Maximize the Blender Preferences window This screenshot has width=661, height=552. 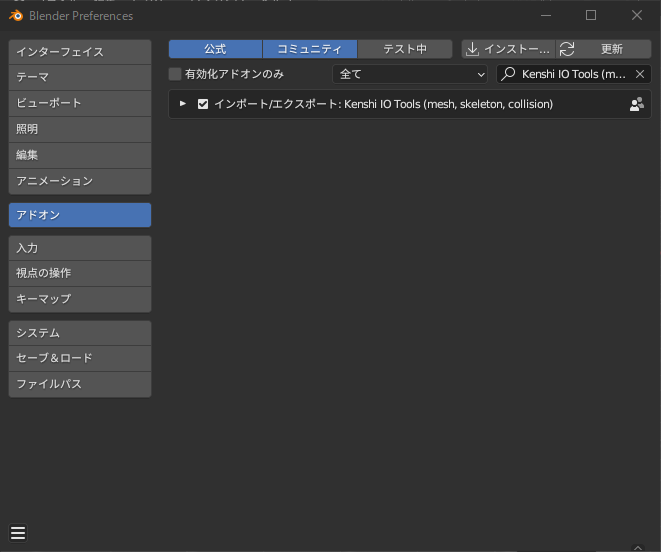point(591,15)
